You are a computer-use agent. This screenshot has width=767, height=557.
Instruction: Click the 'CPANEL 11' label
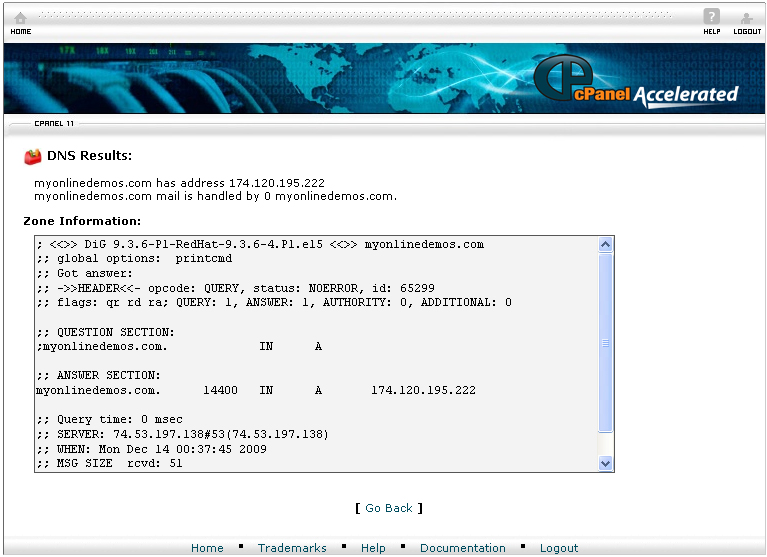tap(54, 123)
